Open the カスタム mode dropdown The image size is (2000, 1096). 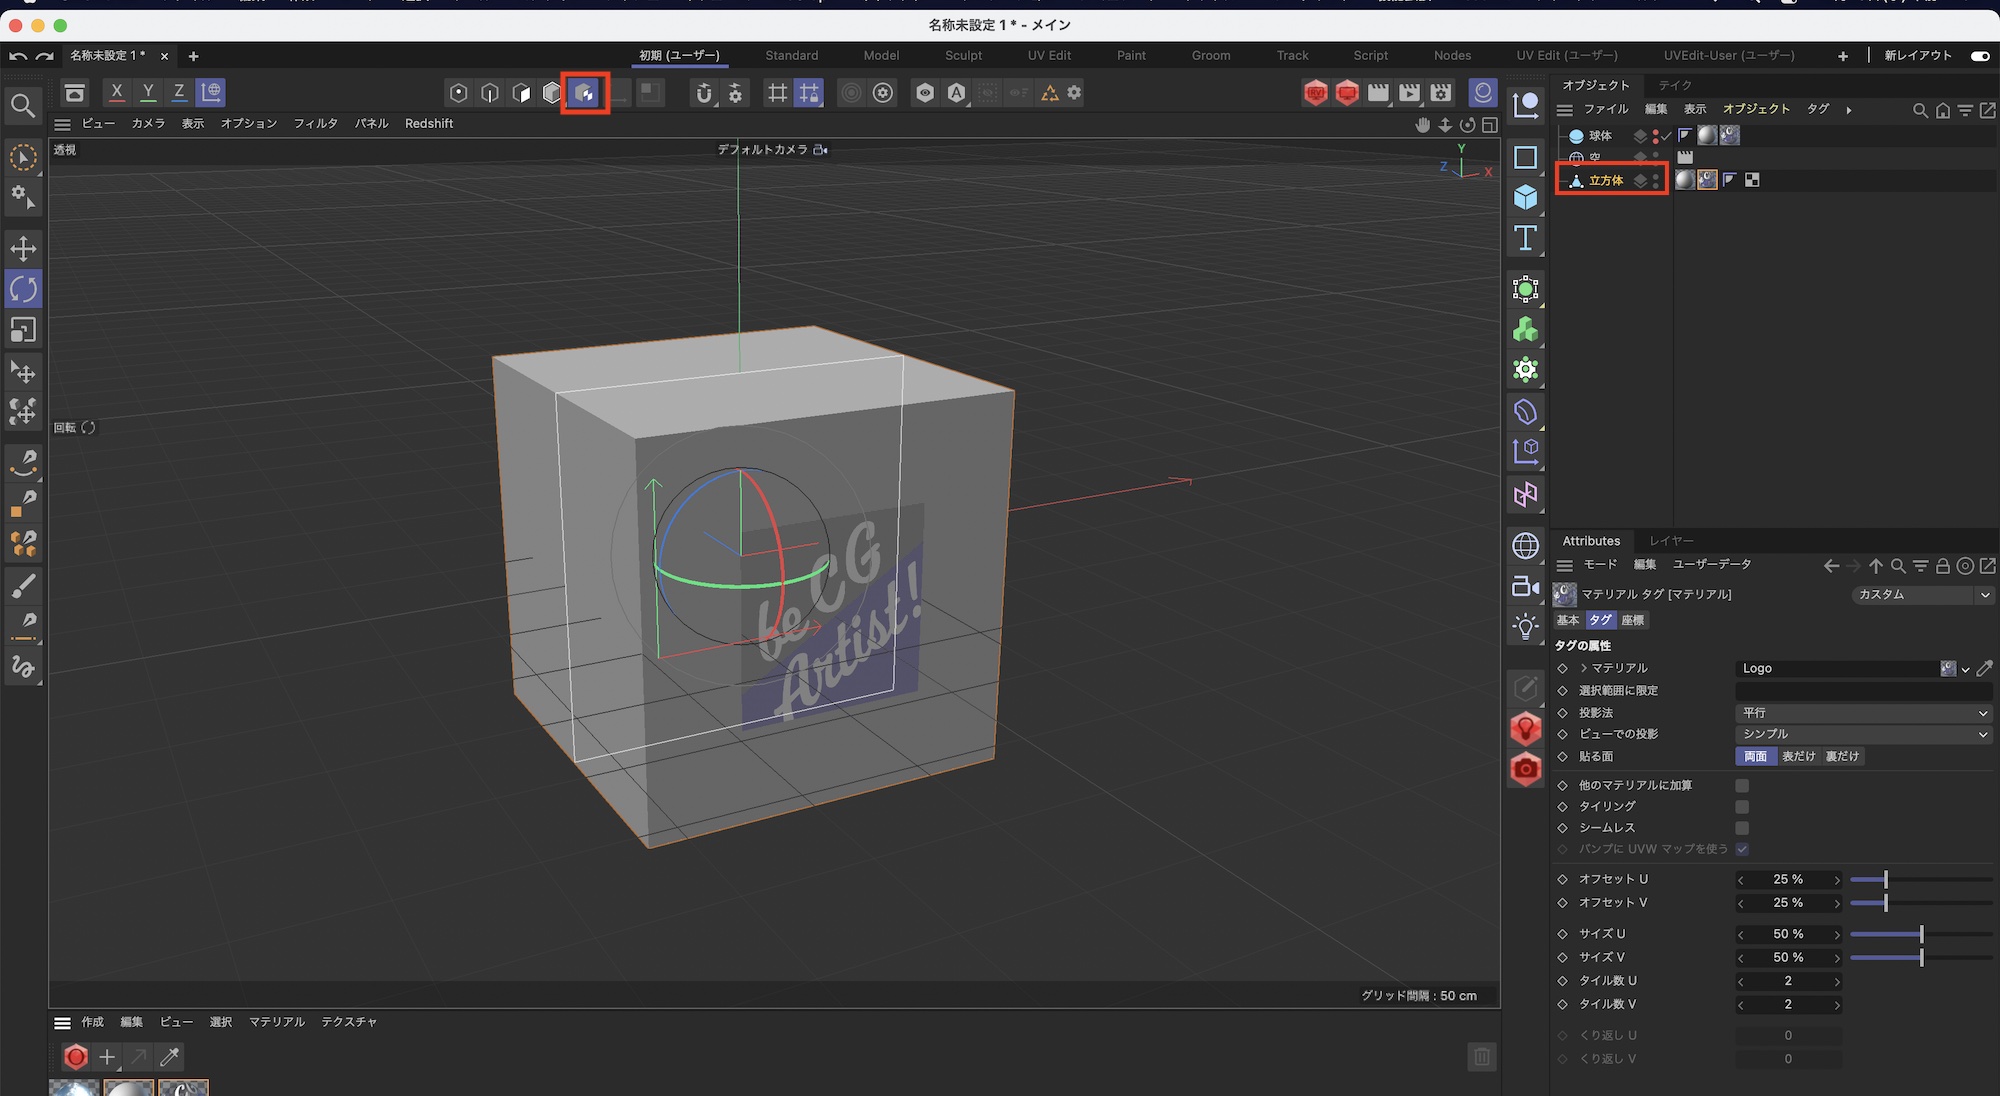pos(1922,595)
